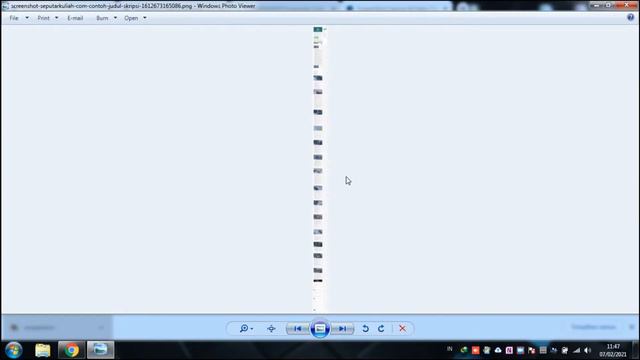The width and height of the screenshot is (640, 360).
Task: Go to the next image
Action: point(342,329)
